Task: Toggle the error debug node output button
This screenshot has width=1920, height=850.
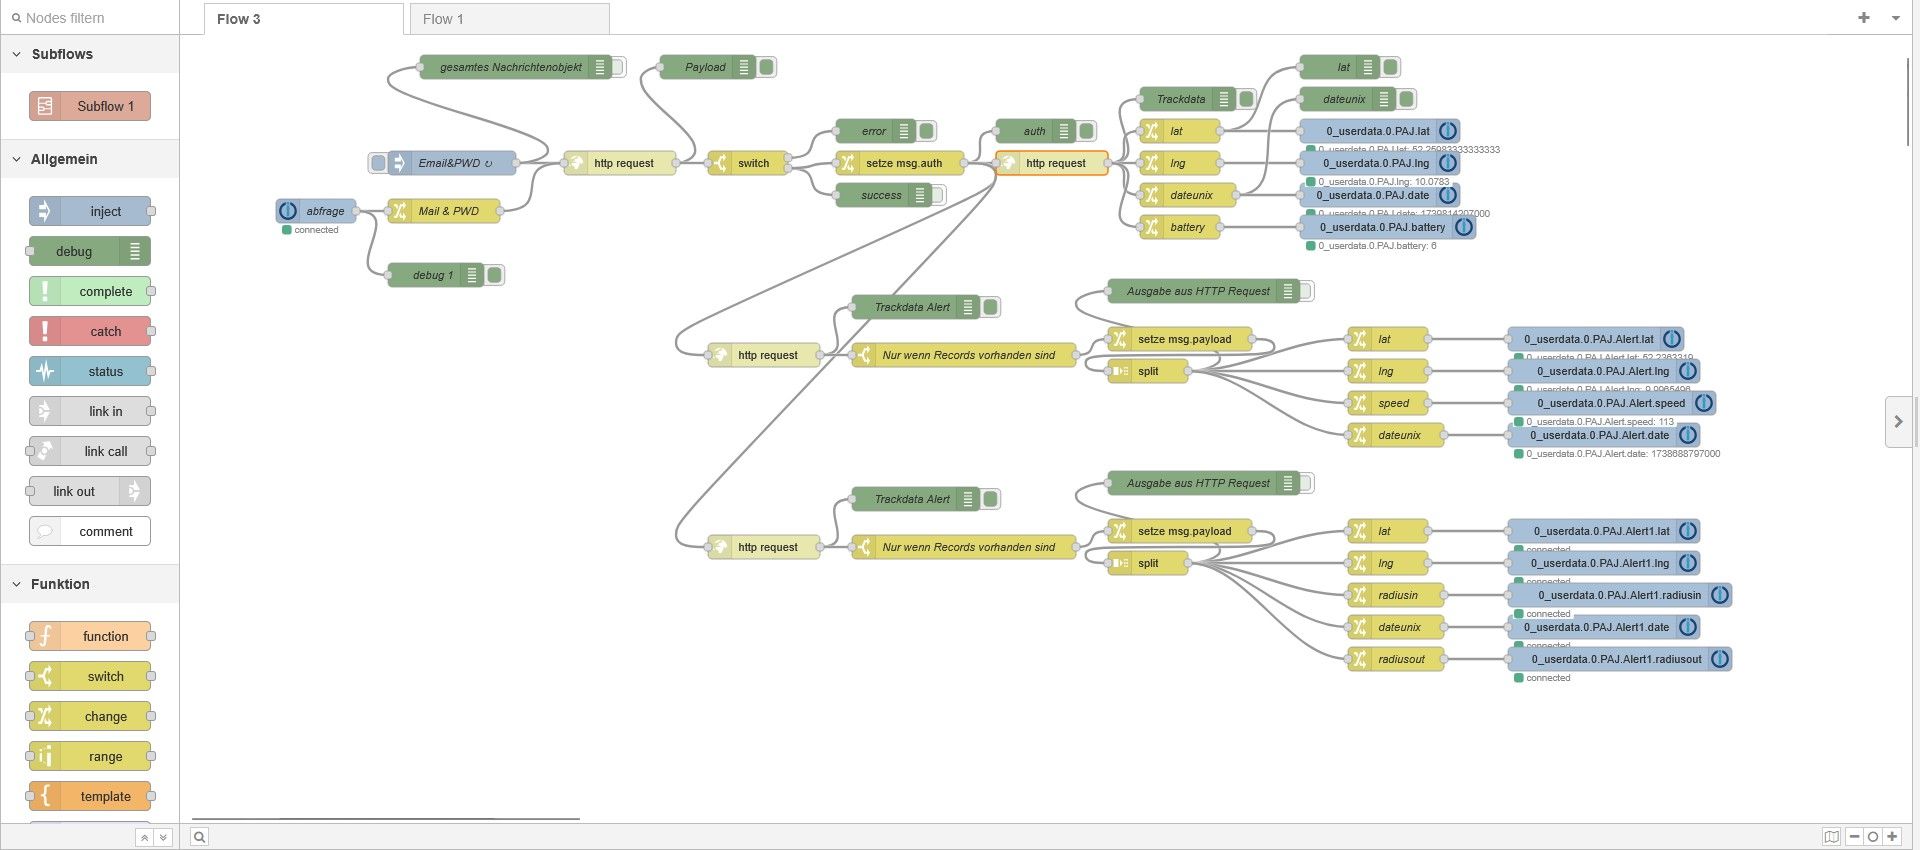Action: [927, 131]
